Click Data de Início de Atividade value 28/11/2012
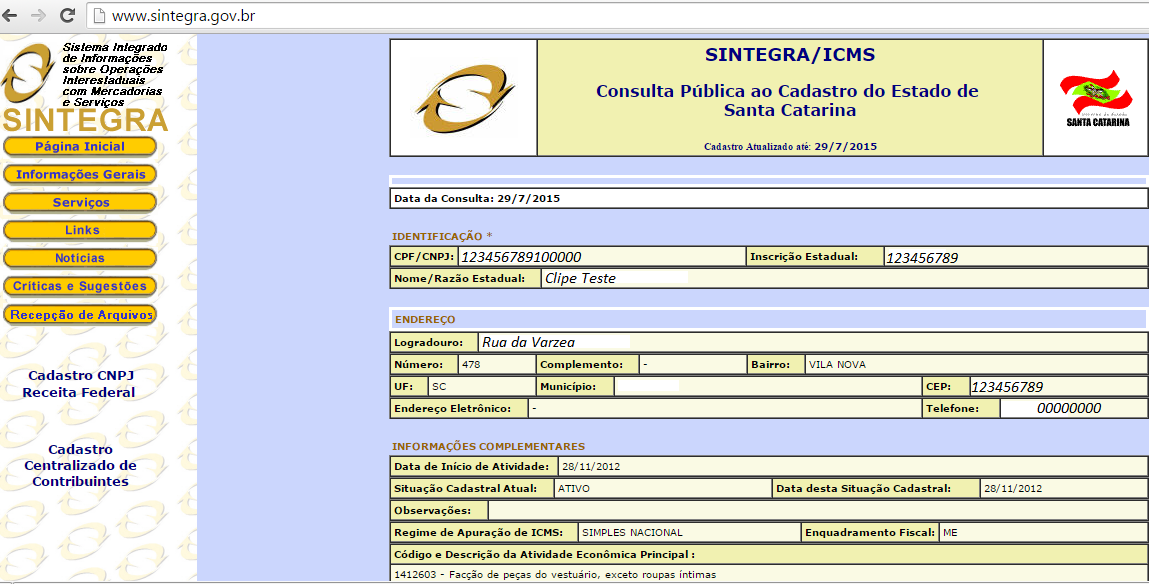1149x584 pixels. [x=591, y=466]
